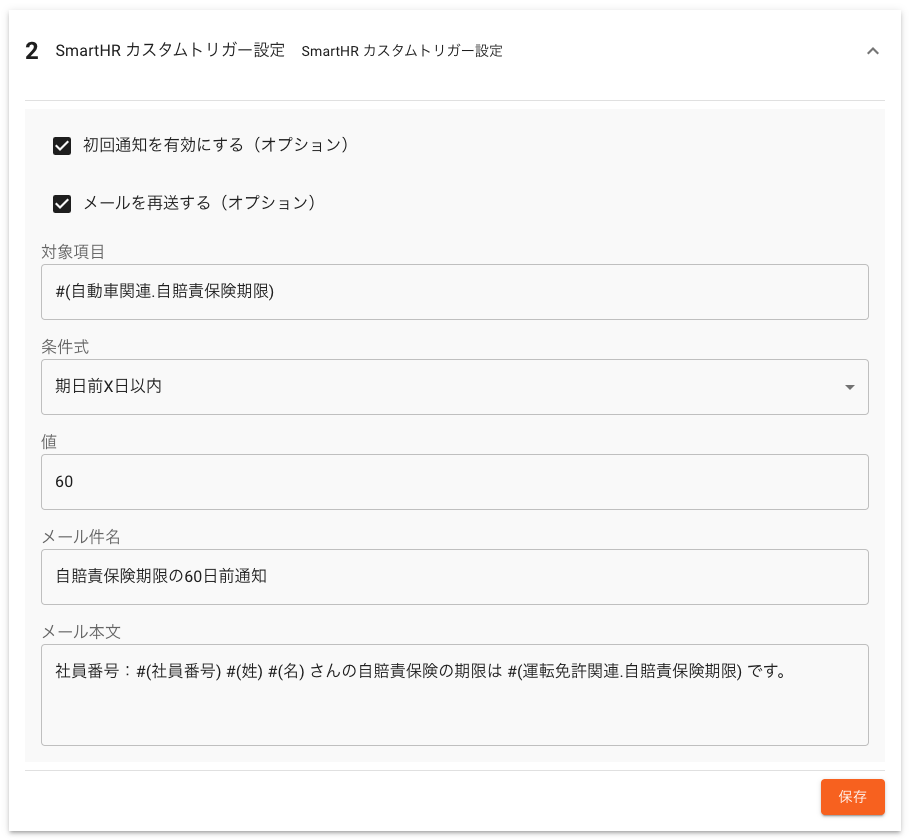
Task: Click the メール件名 field label
Action: [81, 537]
